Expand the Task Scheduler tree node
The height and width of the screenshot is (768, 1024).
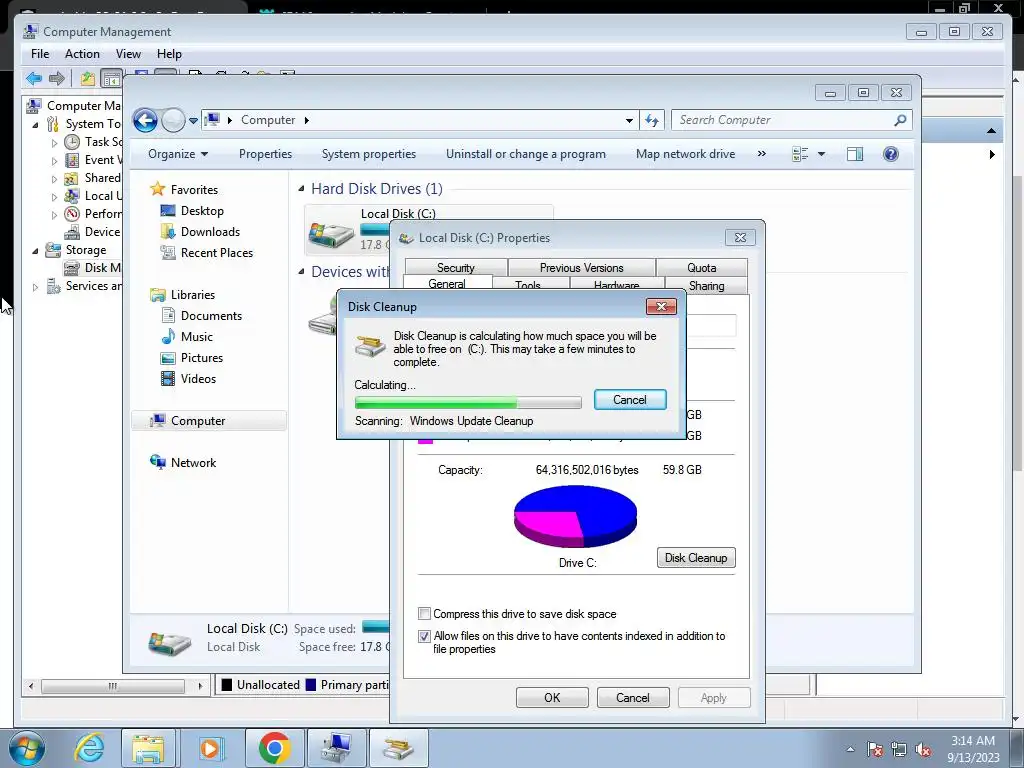[54, 142]
